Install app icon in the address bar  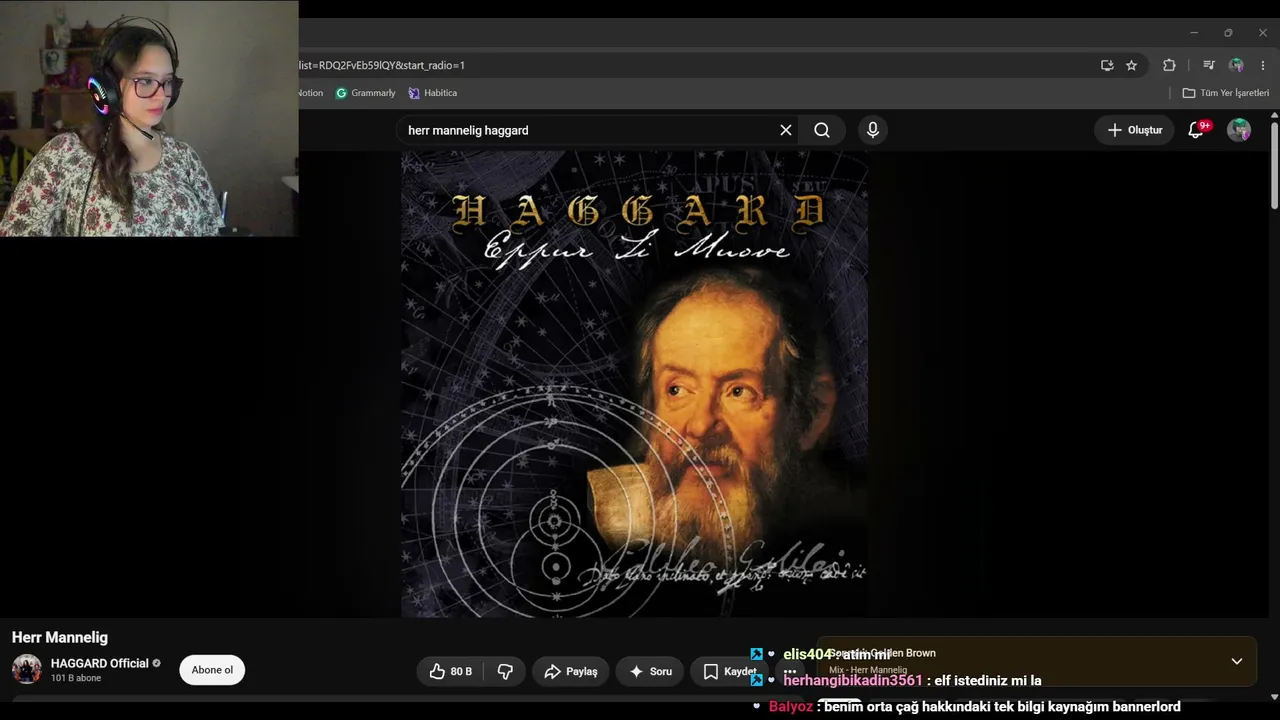point(1107,65)
